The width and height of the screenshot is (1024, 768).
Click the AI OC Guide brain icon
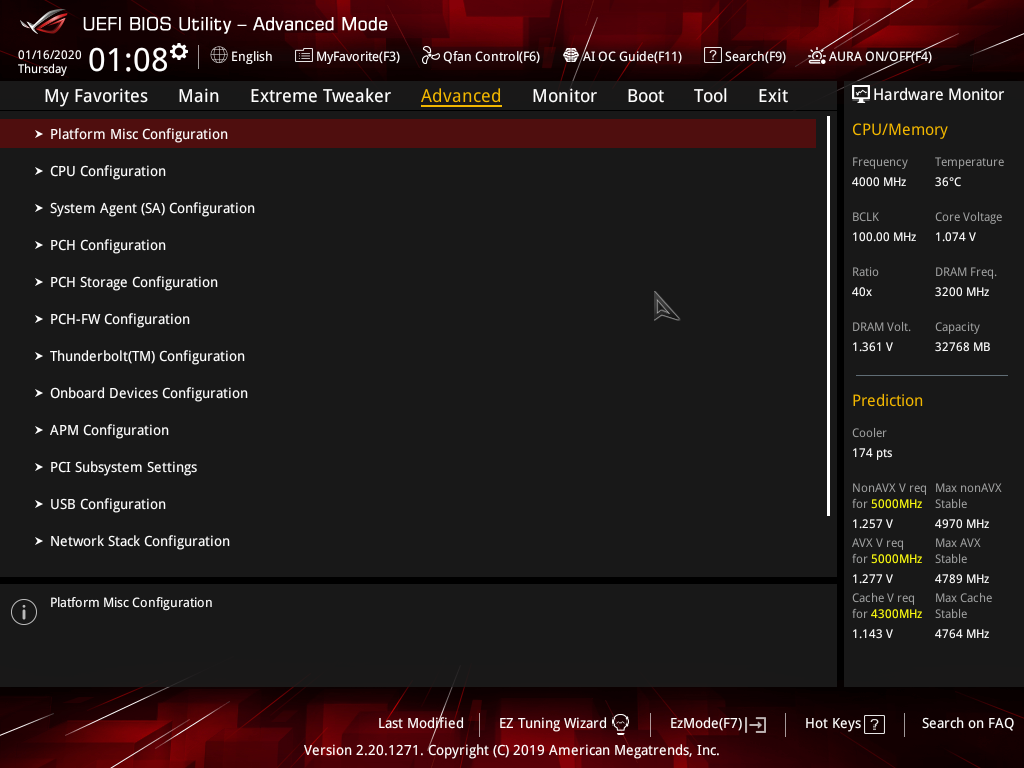571,56
